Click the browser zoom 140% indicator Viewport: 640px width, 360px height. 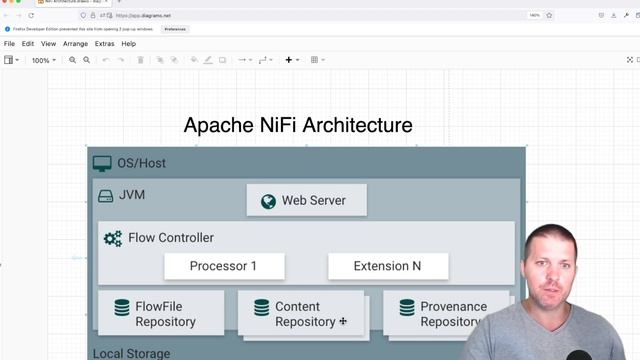pyautogui.click(x=534, y=16)
